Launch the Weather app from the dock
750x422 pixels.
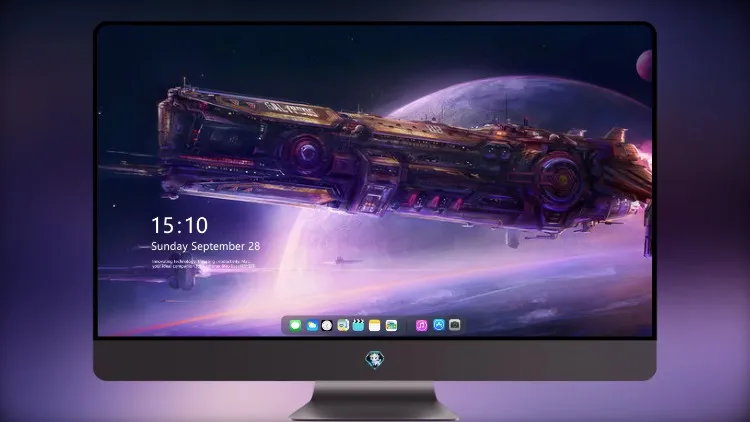tap(311, 326)
